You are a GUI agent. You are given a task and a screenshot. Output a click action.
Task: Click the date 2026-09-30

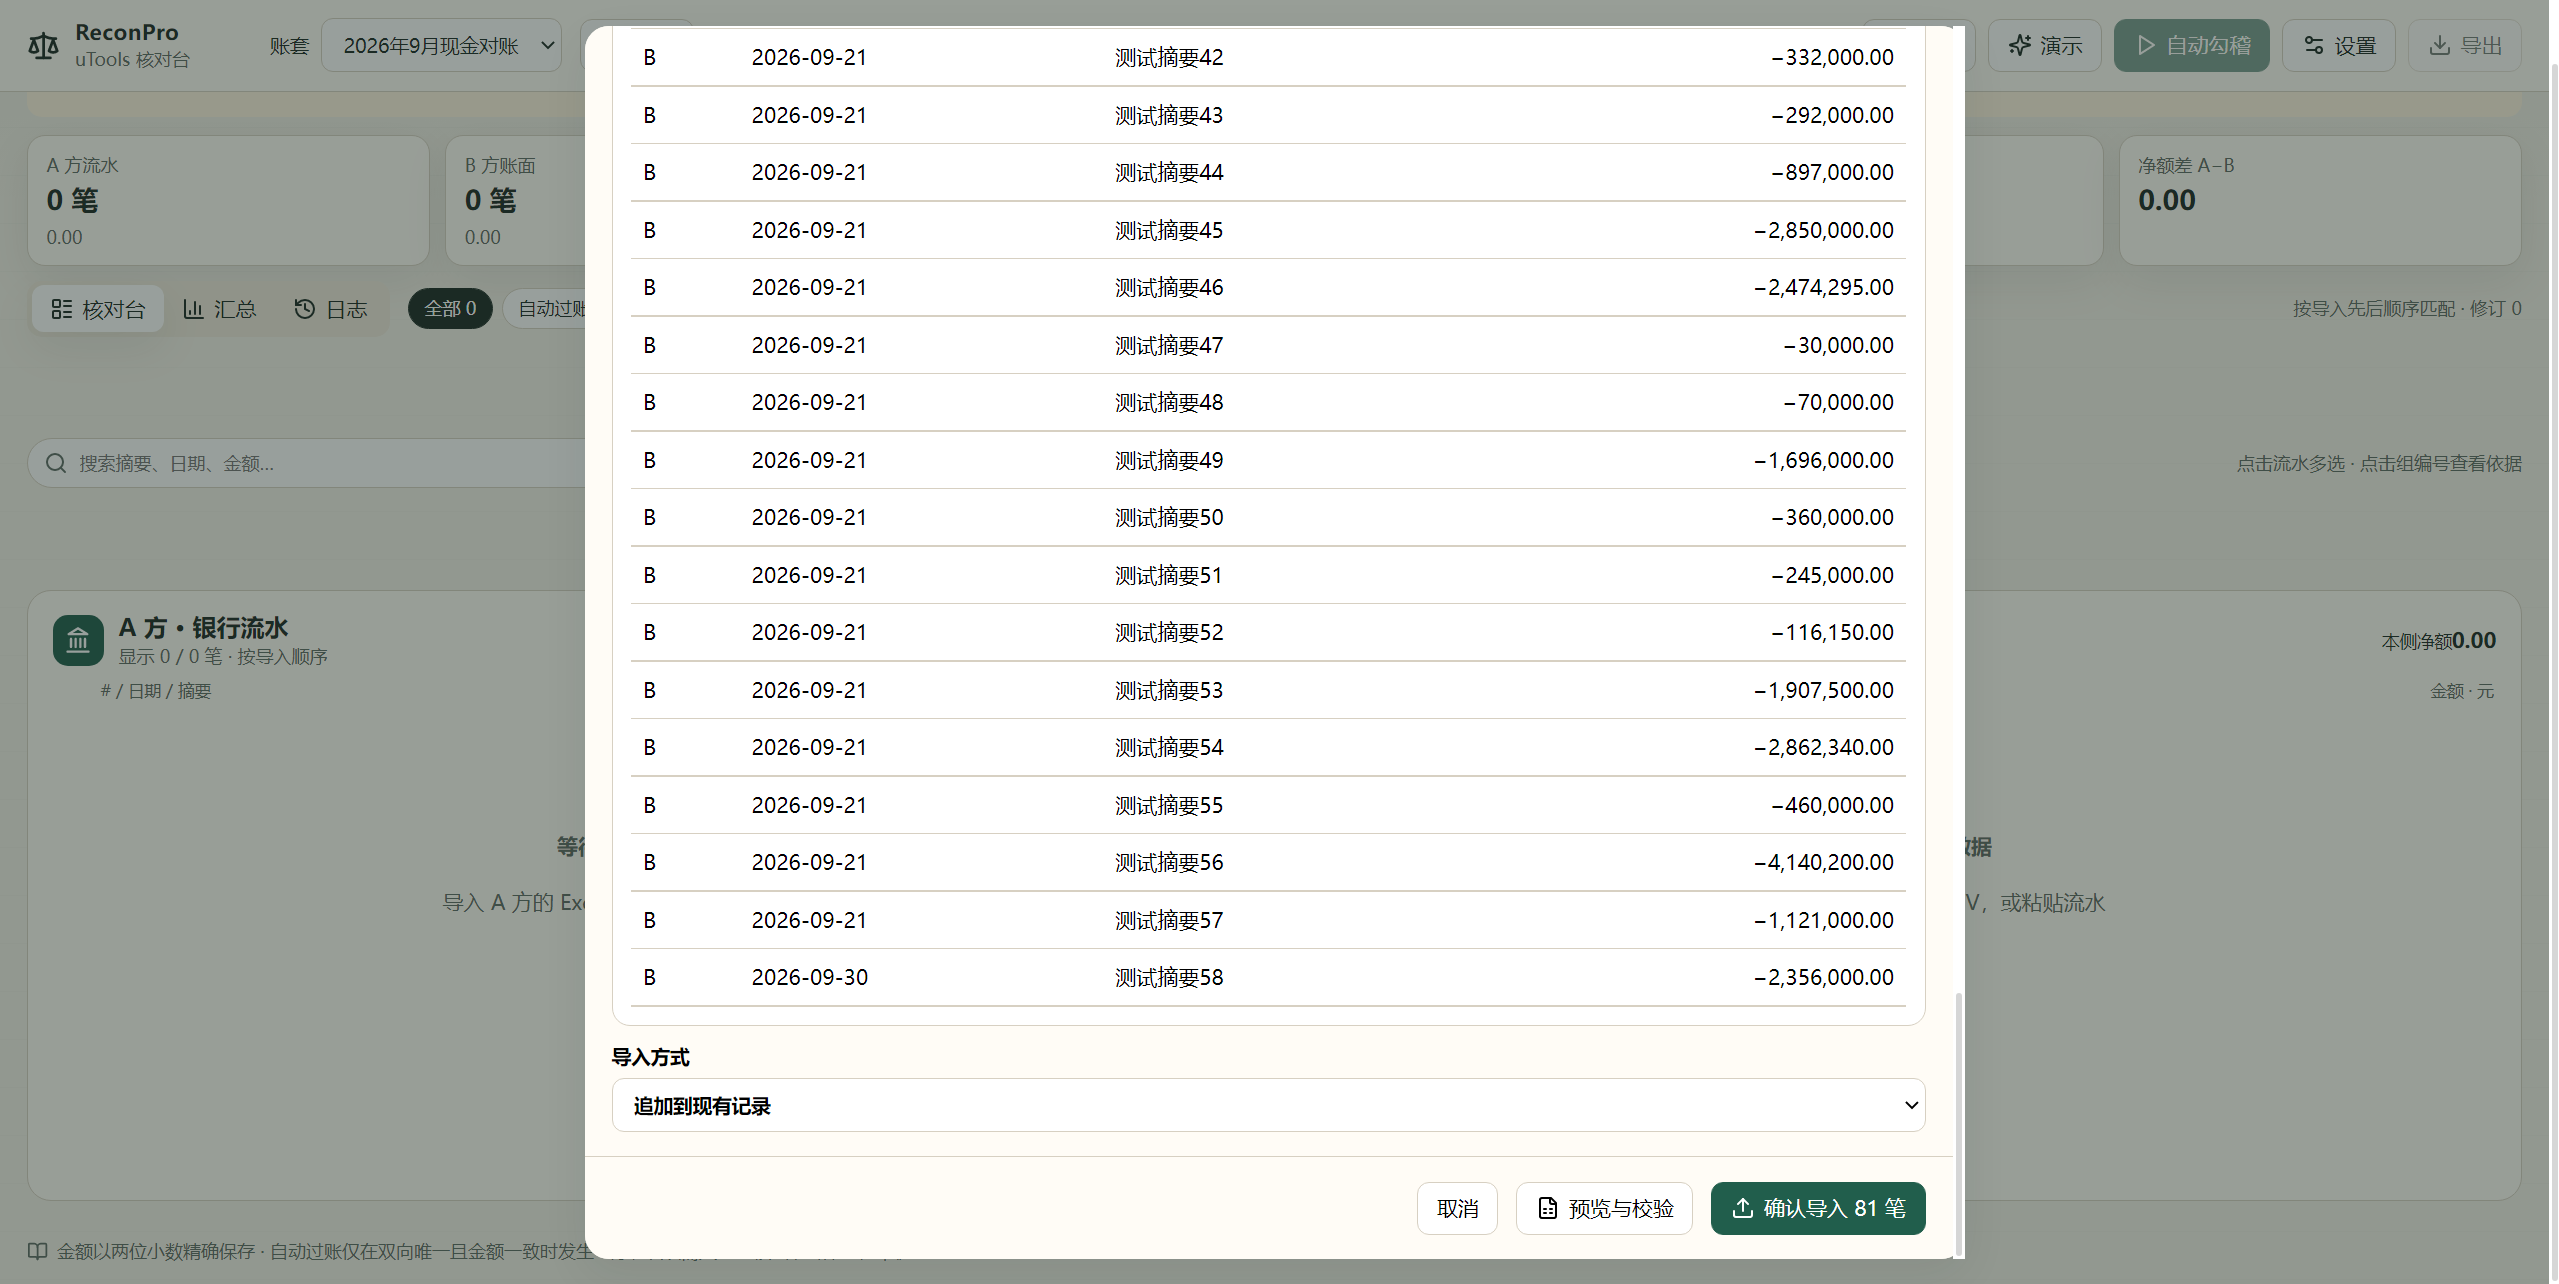coord(810,978)
